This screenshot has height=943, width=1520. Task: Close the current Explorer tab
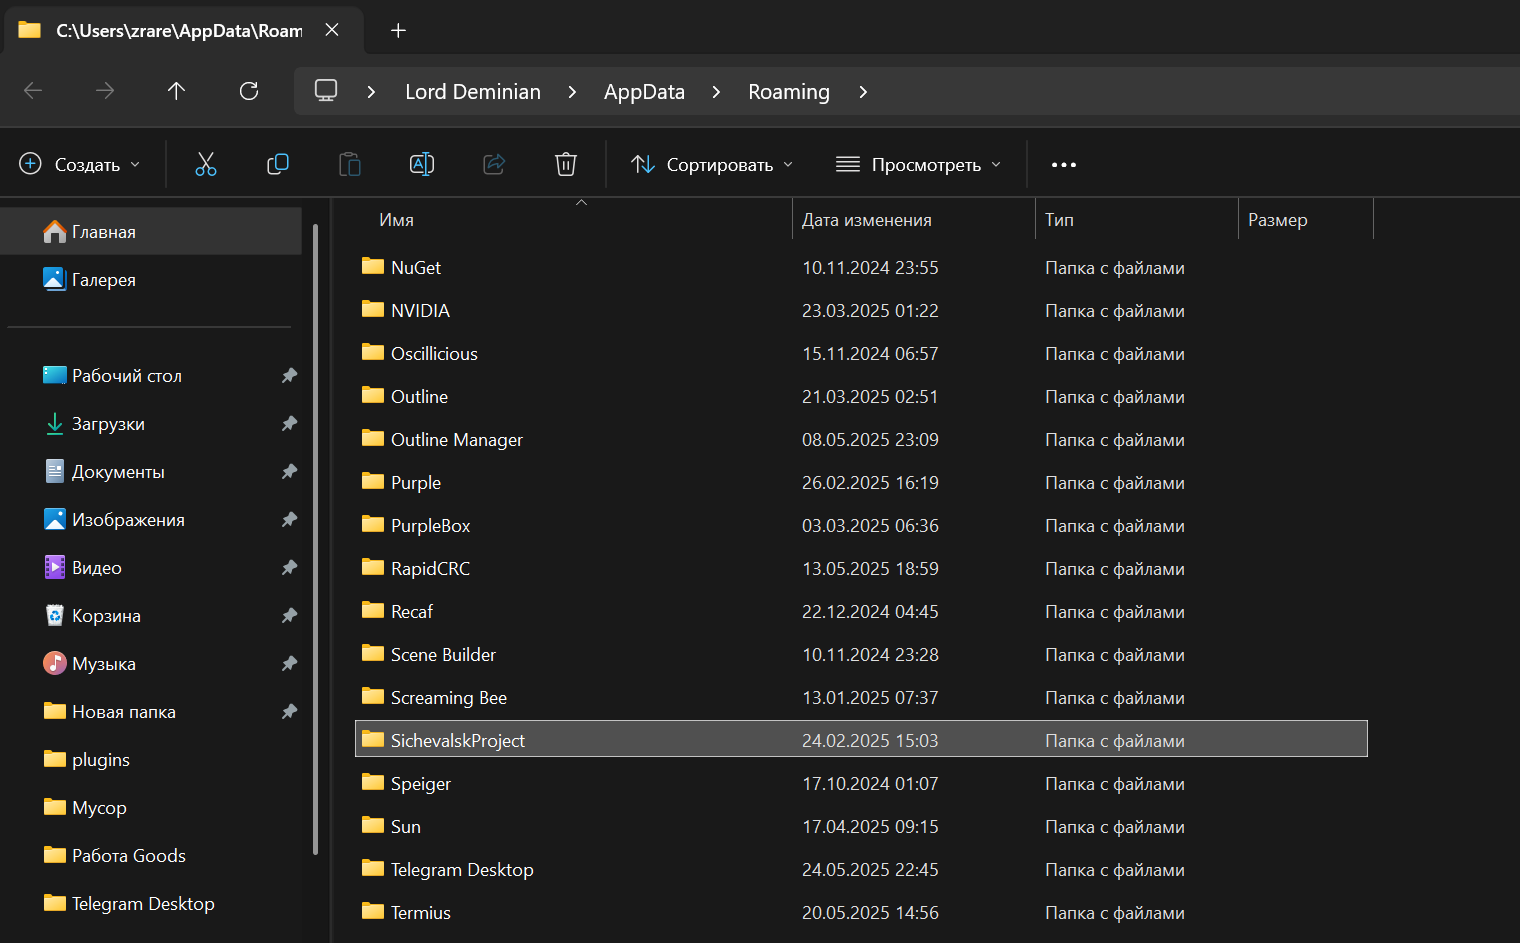(332, 30)
